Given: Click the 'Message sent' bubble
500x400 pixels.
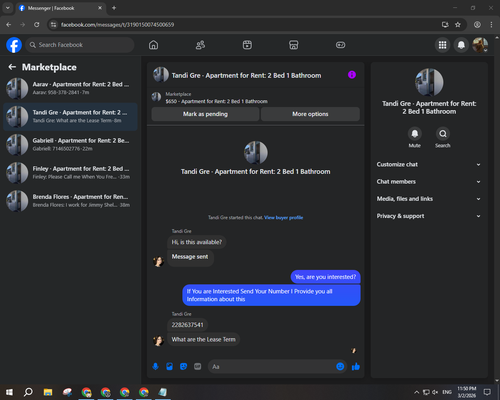Looking at the screenshot, I should (x=190, y=257).
